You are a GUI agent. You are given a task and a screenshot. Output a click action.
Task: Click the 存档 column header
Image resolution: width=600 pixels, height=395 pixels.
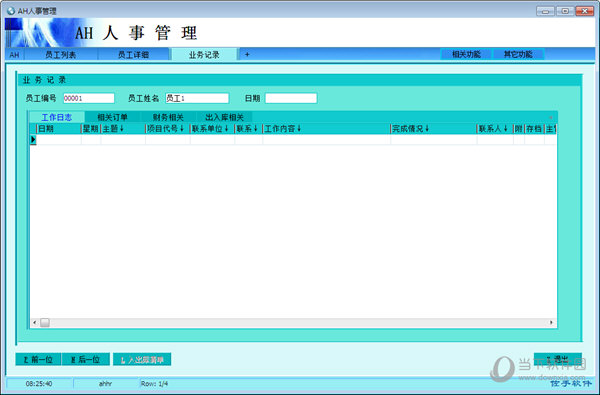(x=534, y=129)
